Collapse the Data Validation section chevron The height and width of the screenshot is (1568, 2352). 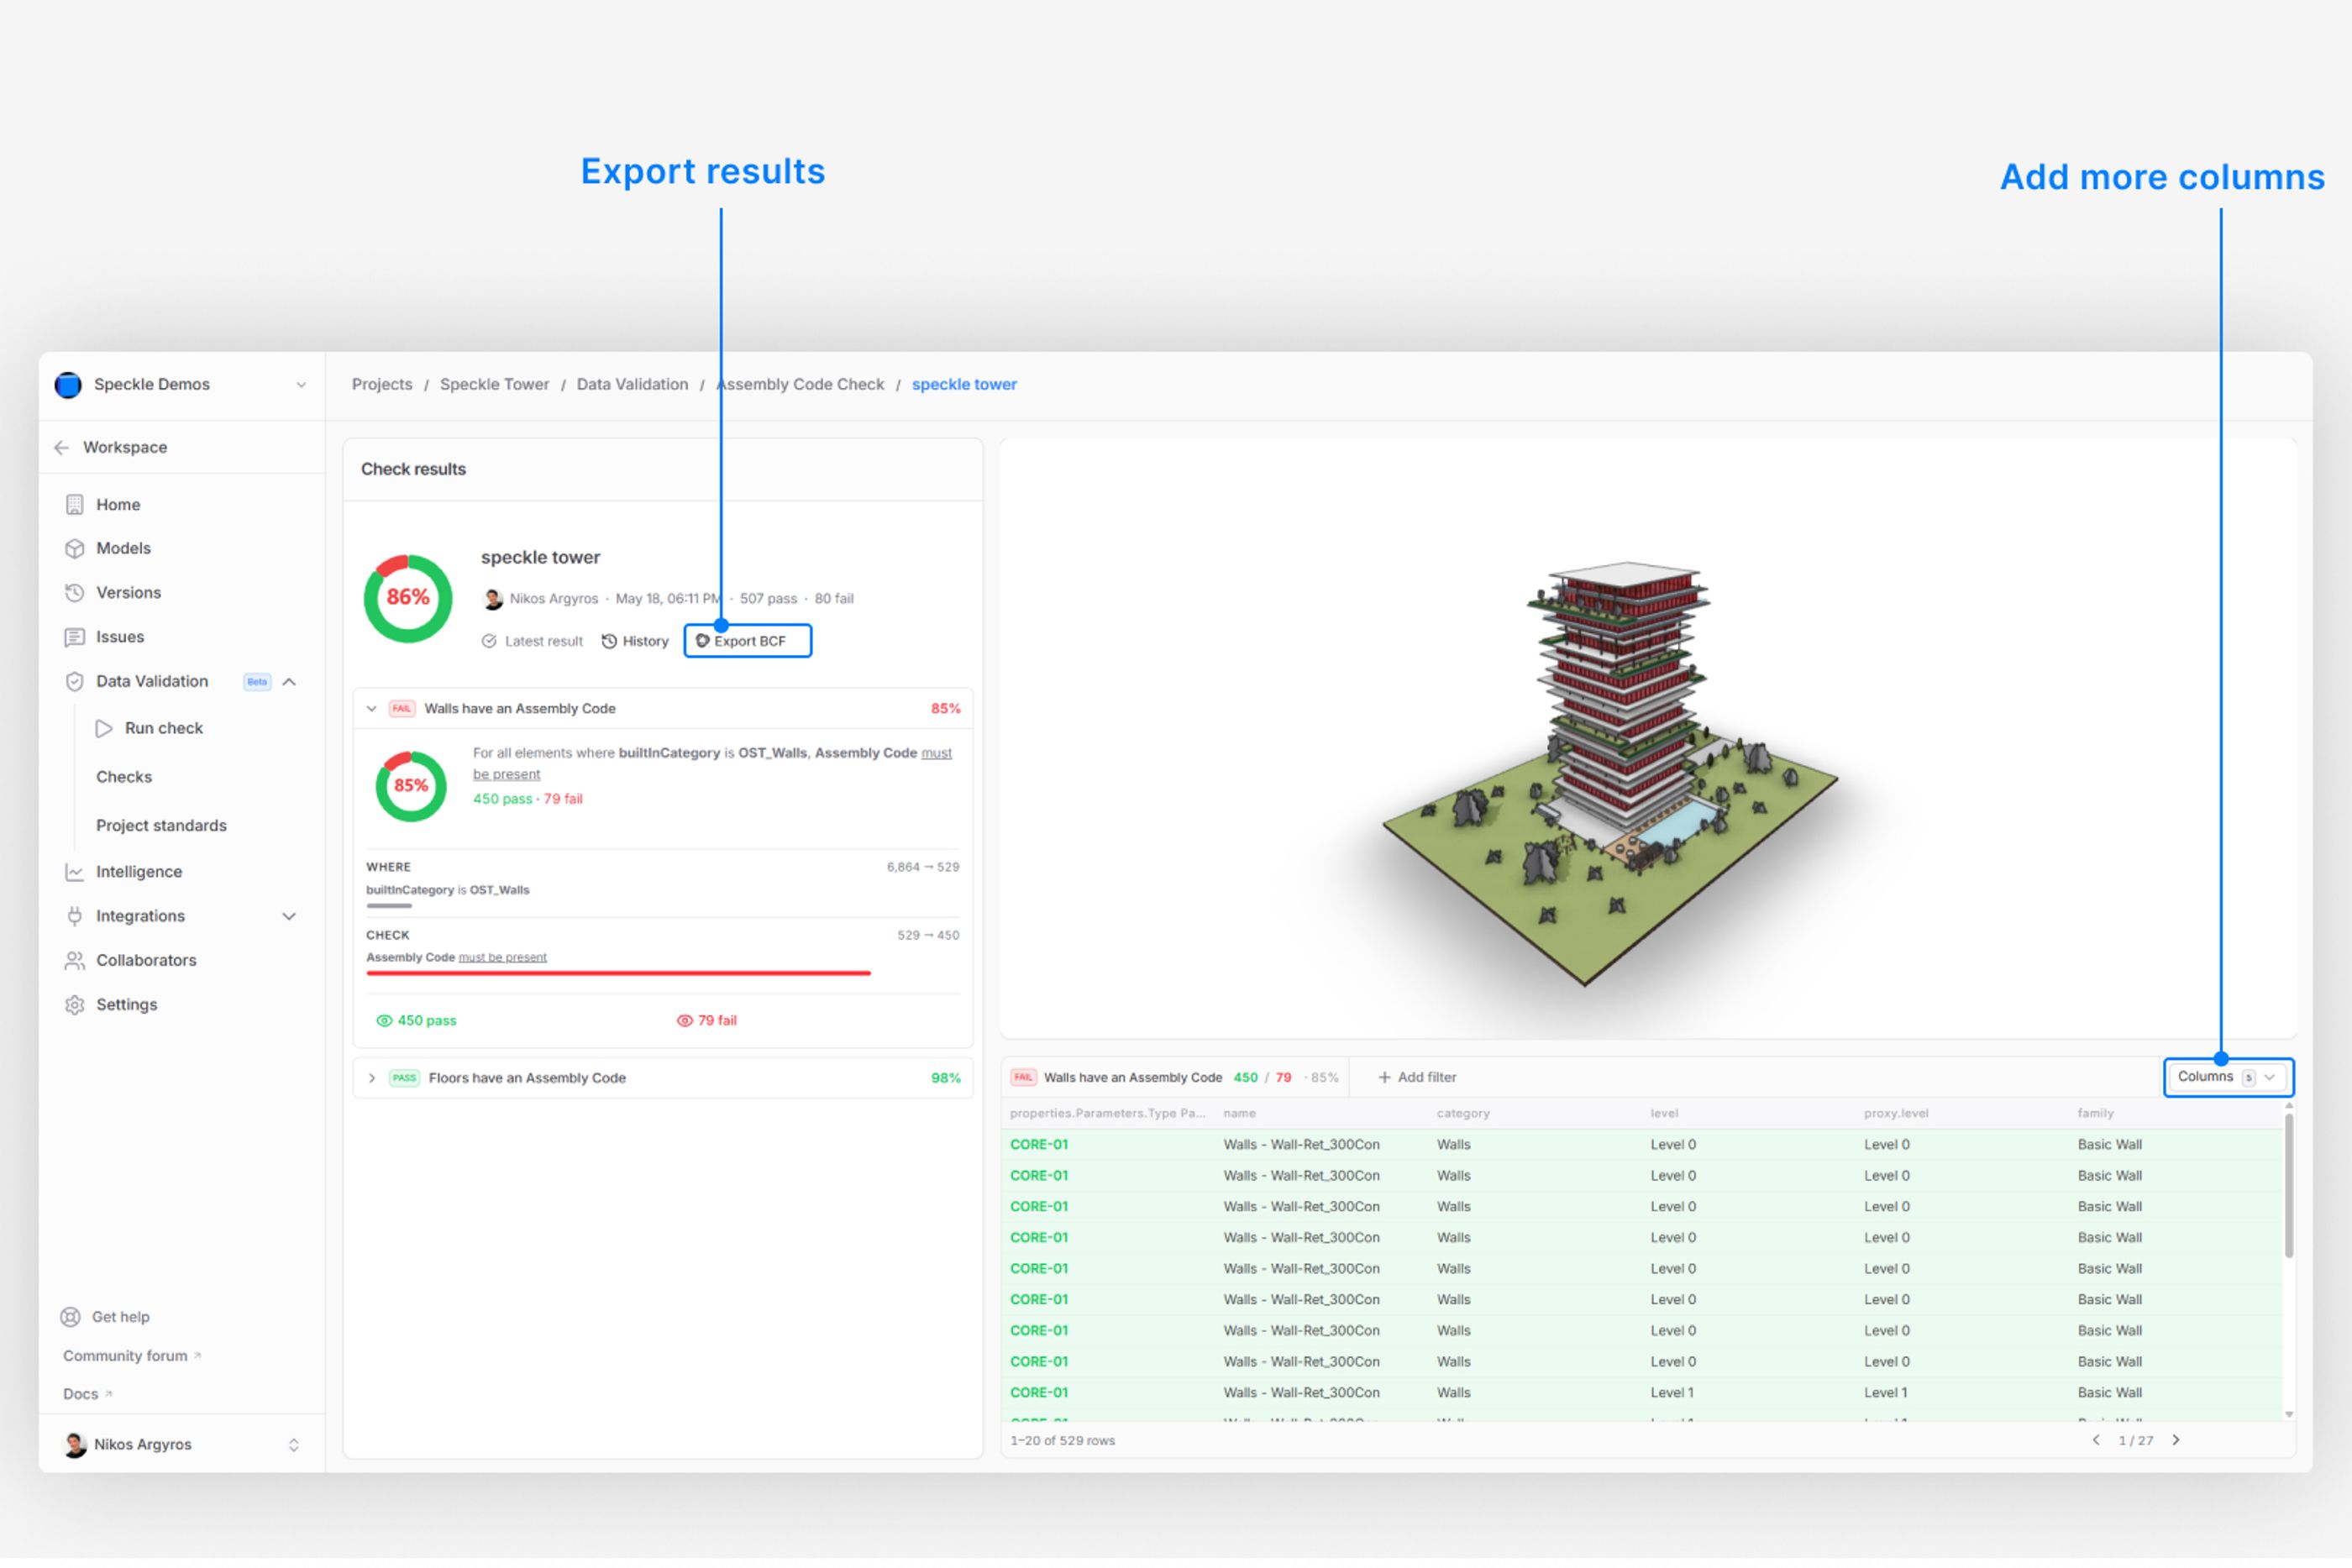289,682
